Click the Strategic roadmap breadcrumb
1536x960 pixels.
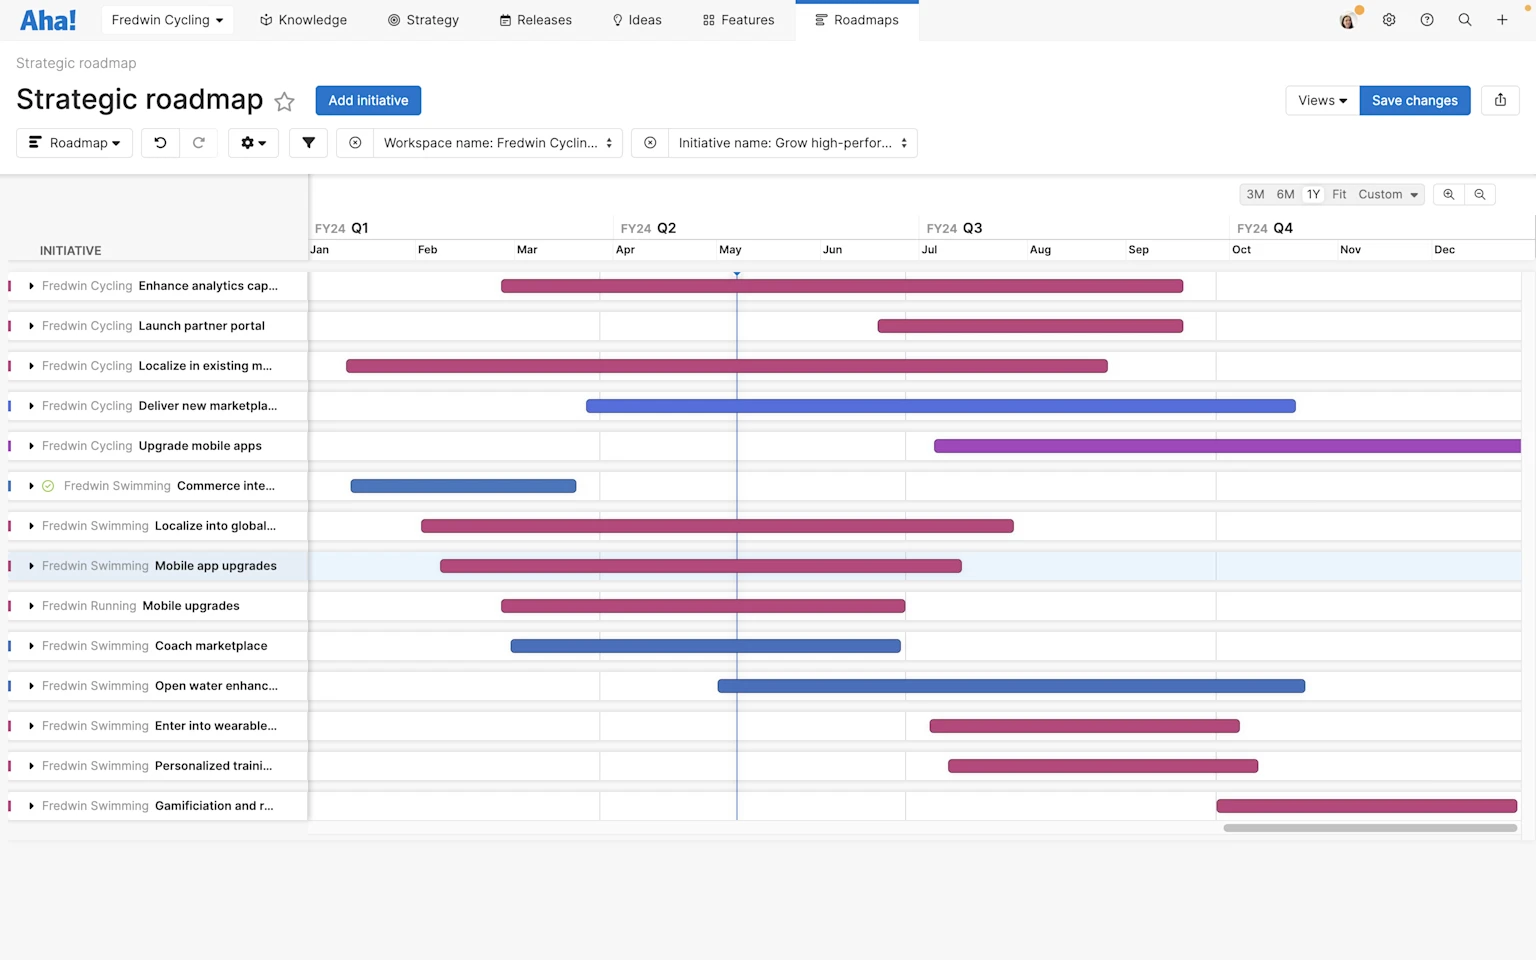76,63
